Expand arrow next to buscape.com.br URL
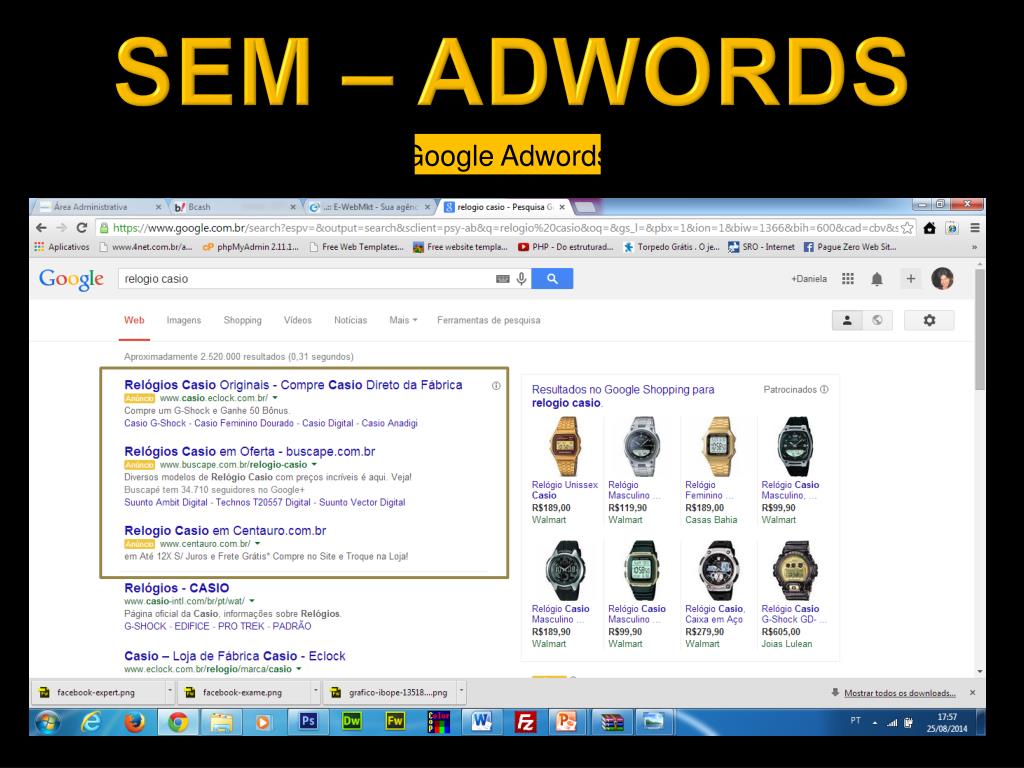 (x=314, y=465)
